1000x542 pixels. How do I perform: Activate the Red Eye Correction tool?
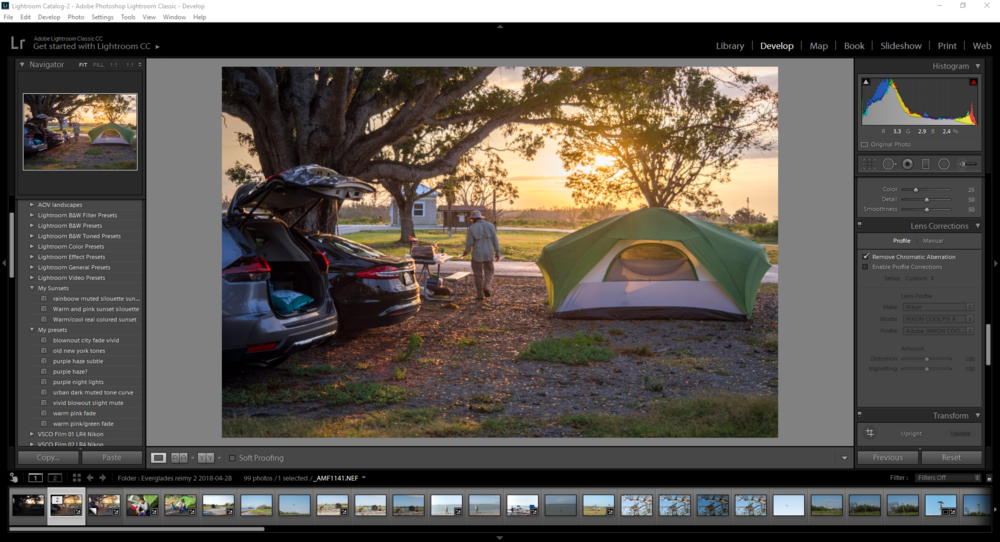(x=907, y=163)
